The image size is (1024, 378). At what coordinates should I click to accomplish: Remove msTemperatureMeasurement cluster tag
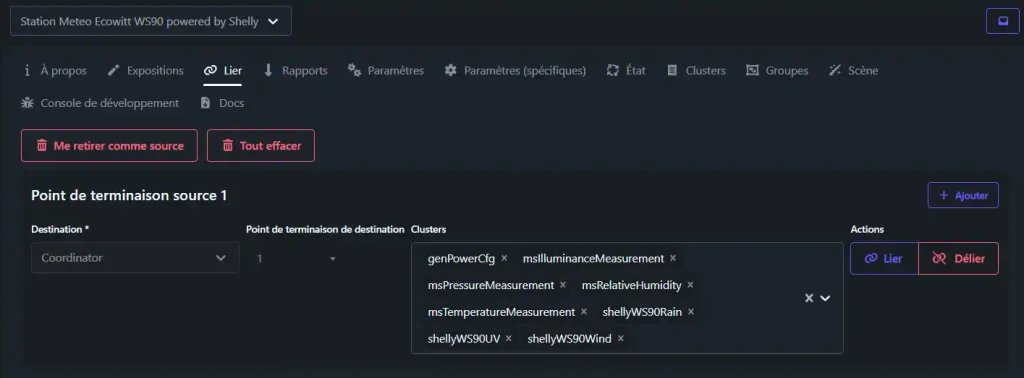(x=584, y=312)
